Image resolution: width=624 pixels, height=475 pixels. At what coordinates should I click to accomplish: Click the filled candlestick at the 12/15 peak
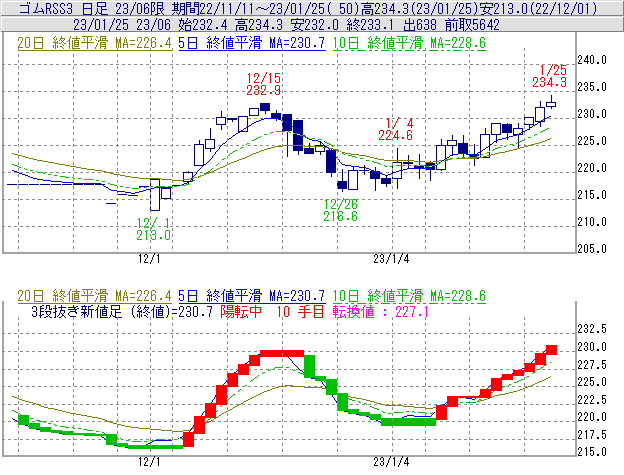point(265,107)
